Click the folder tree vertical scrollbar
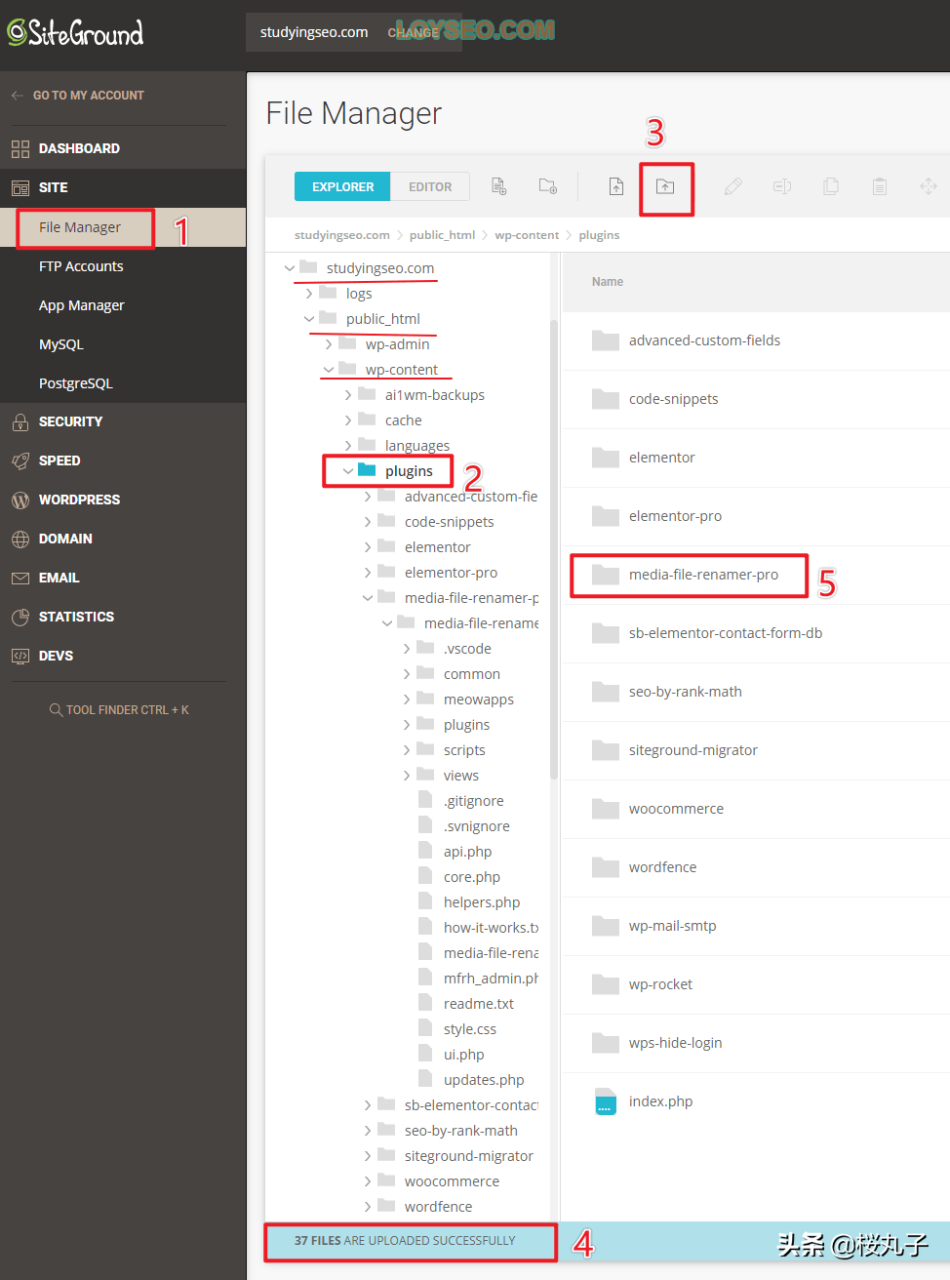 (554, 548)
